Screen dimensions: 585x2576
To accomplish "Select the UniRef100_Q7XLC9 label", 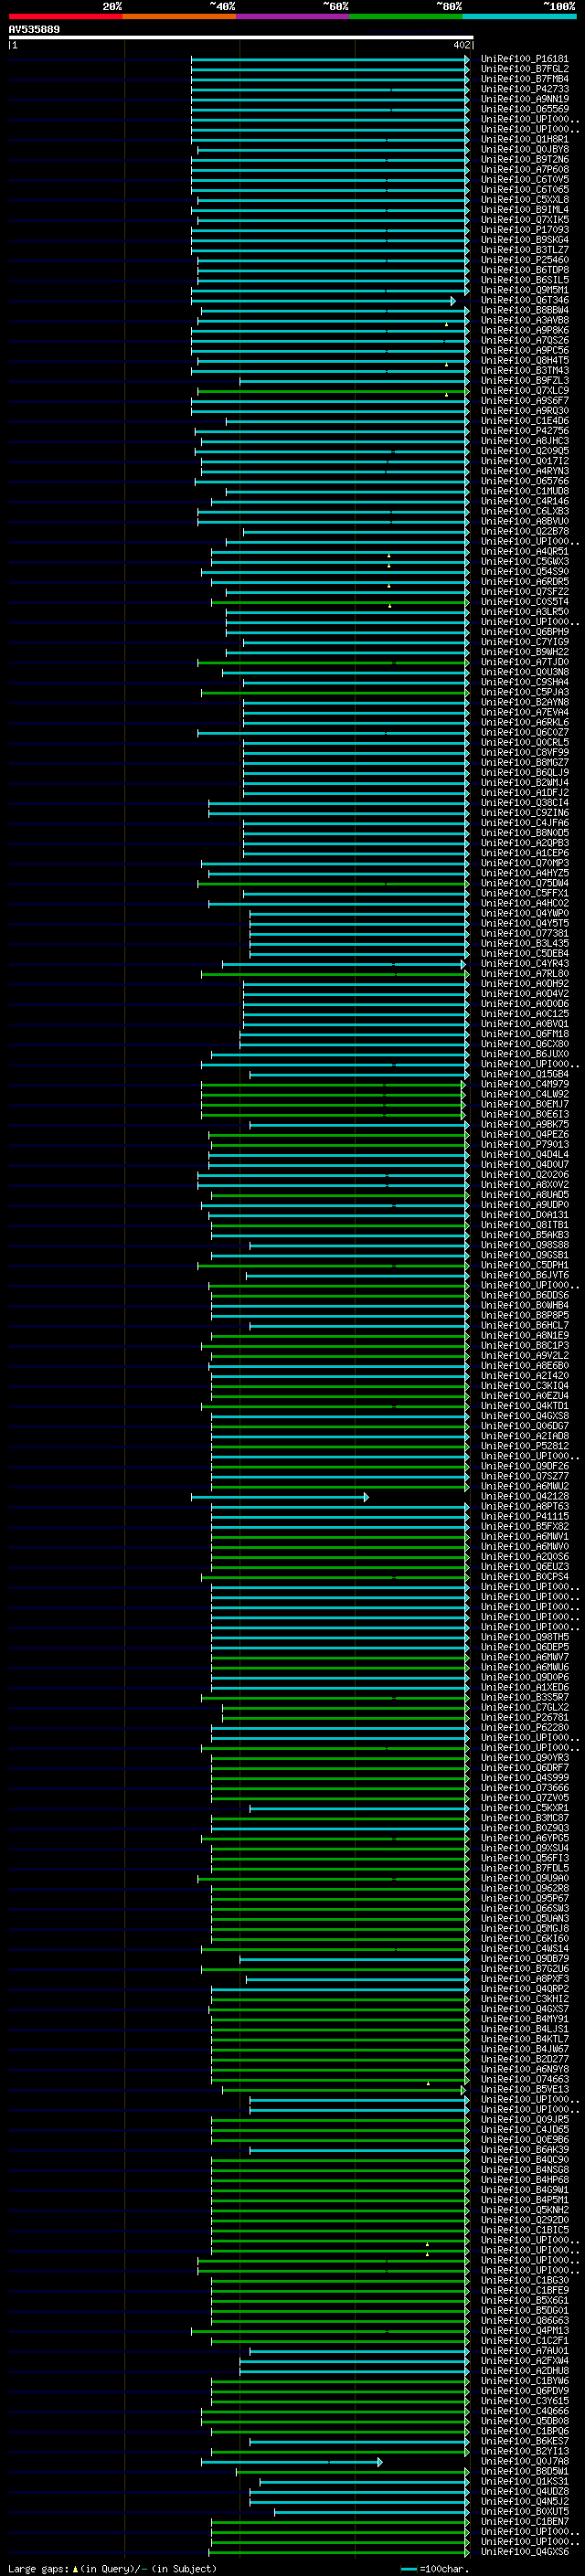I will pyautogui.click(x=525, y=390).
